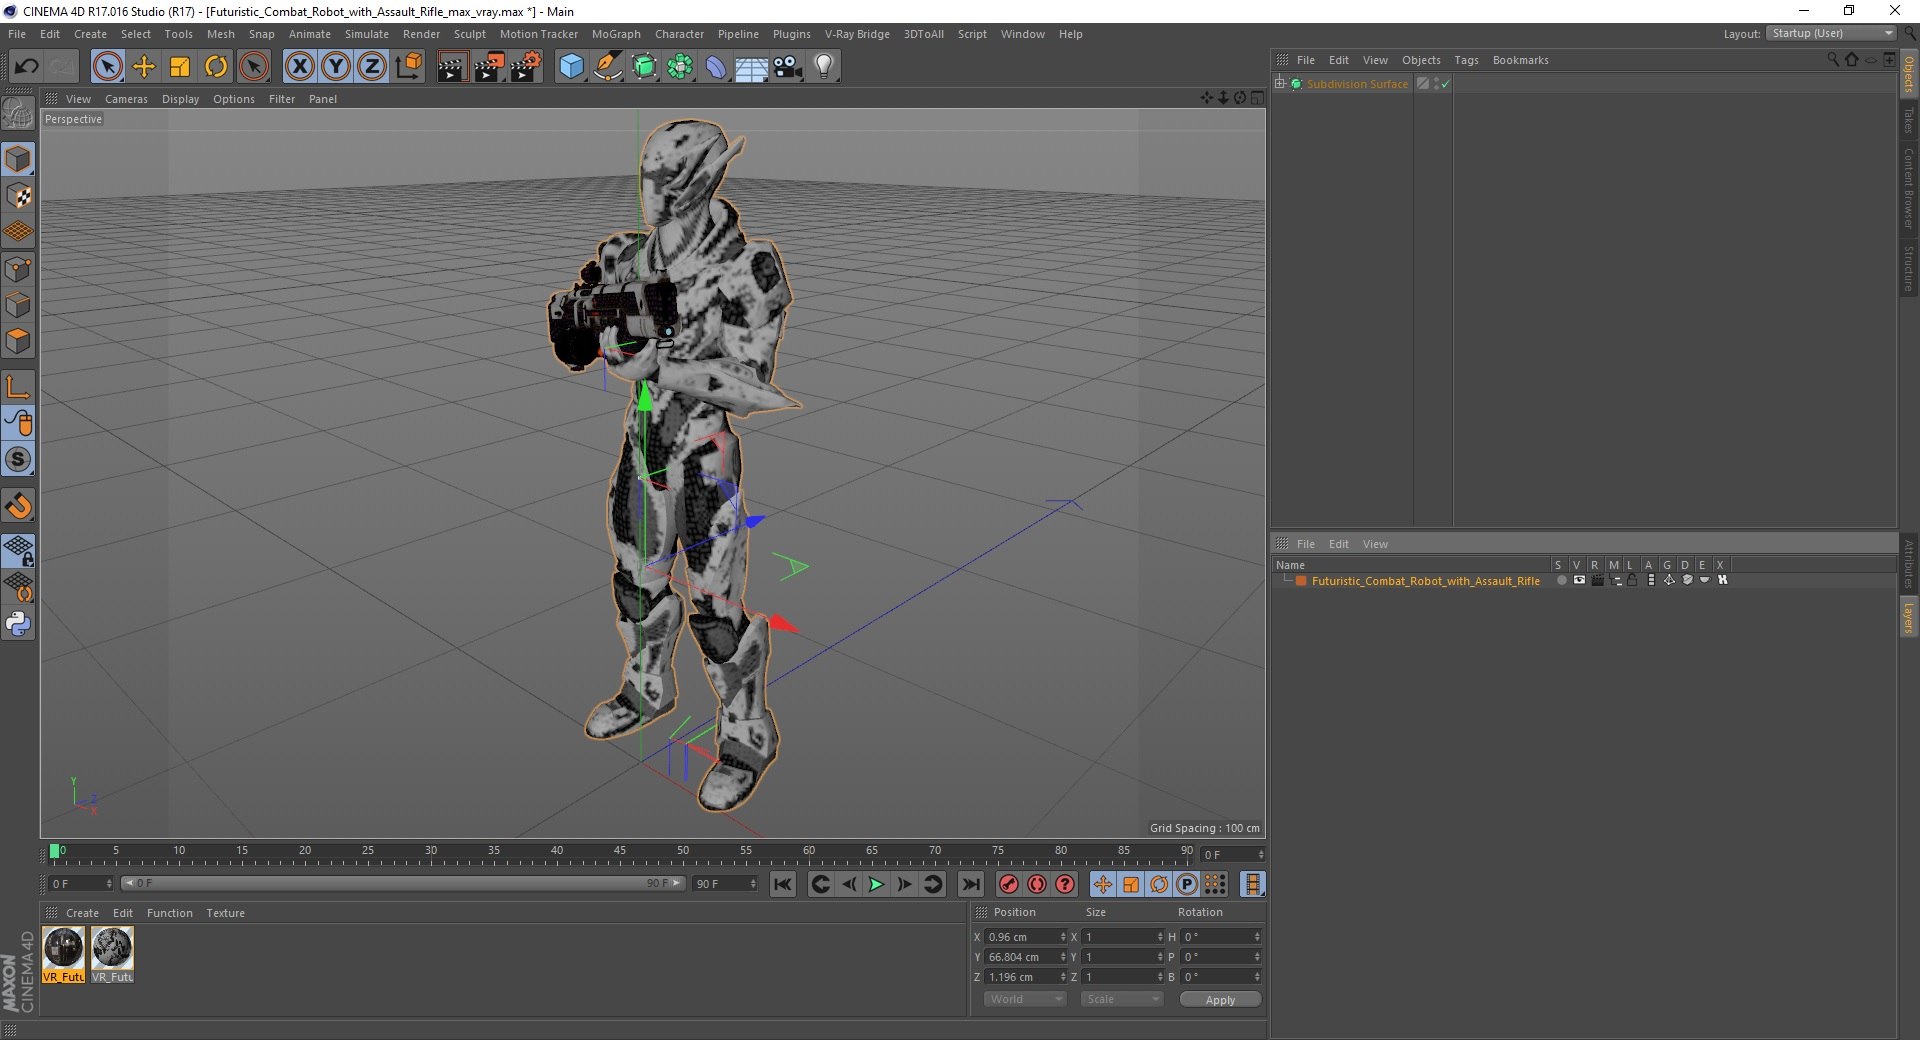Open Object Manager Tags menu

pos(1466,60)
